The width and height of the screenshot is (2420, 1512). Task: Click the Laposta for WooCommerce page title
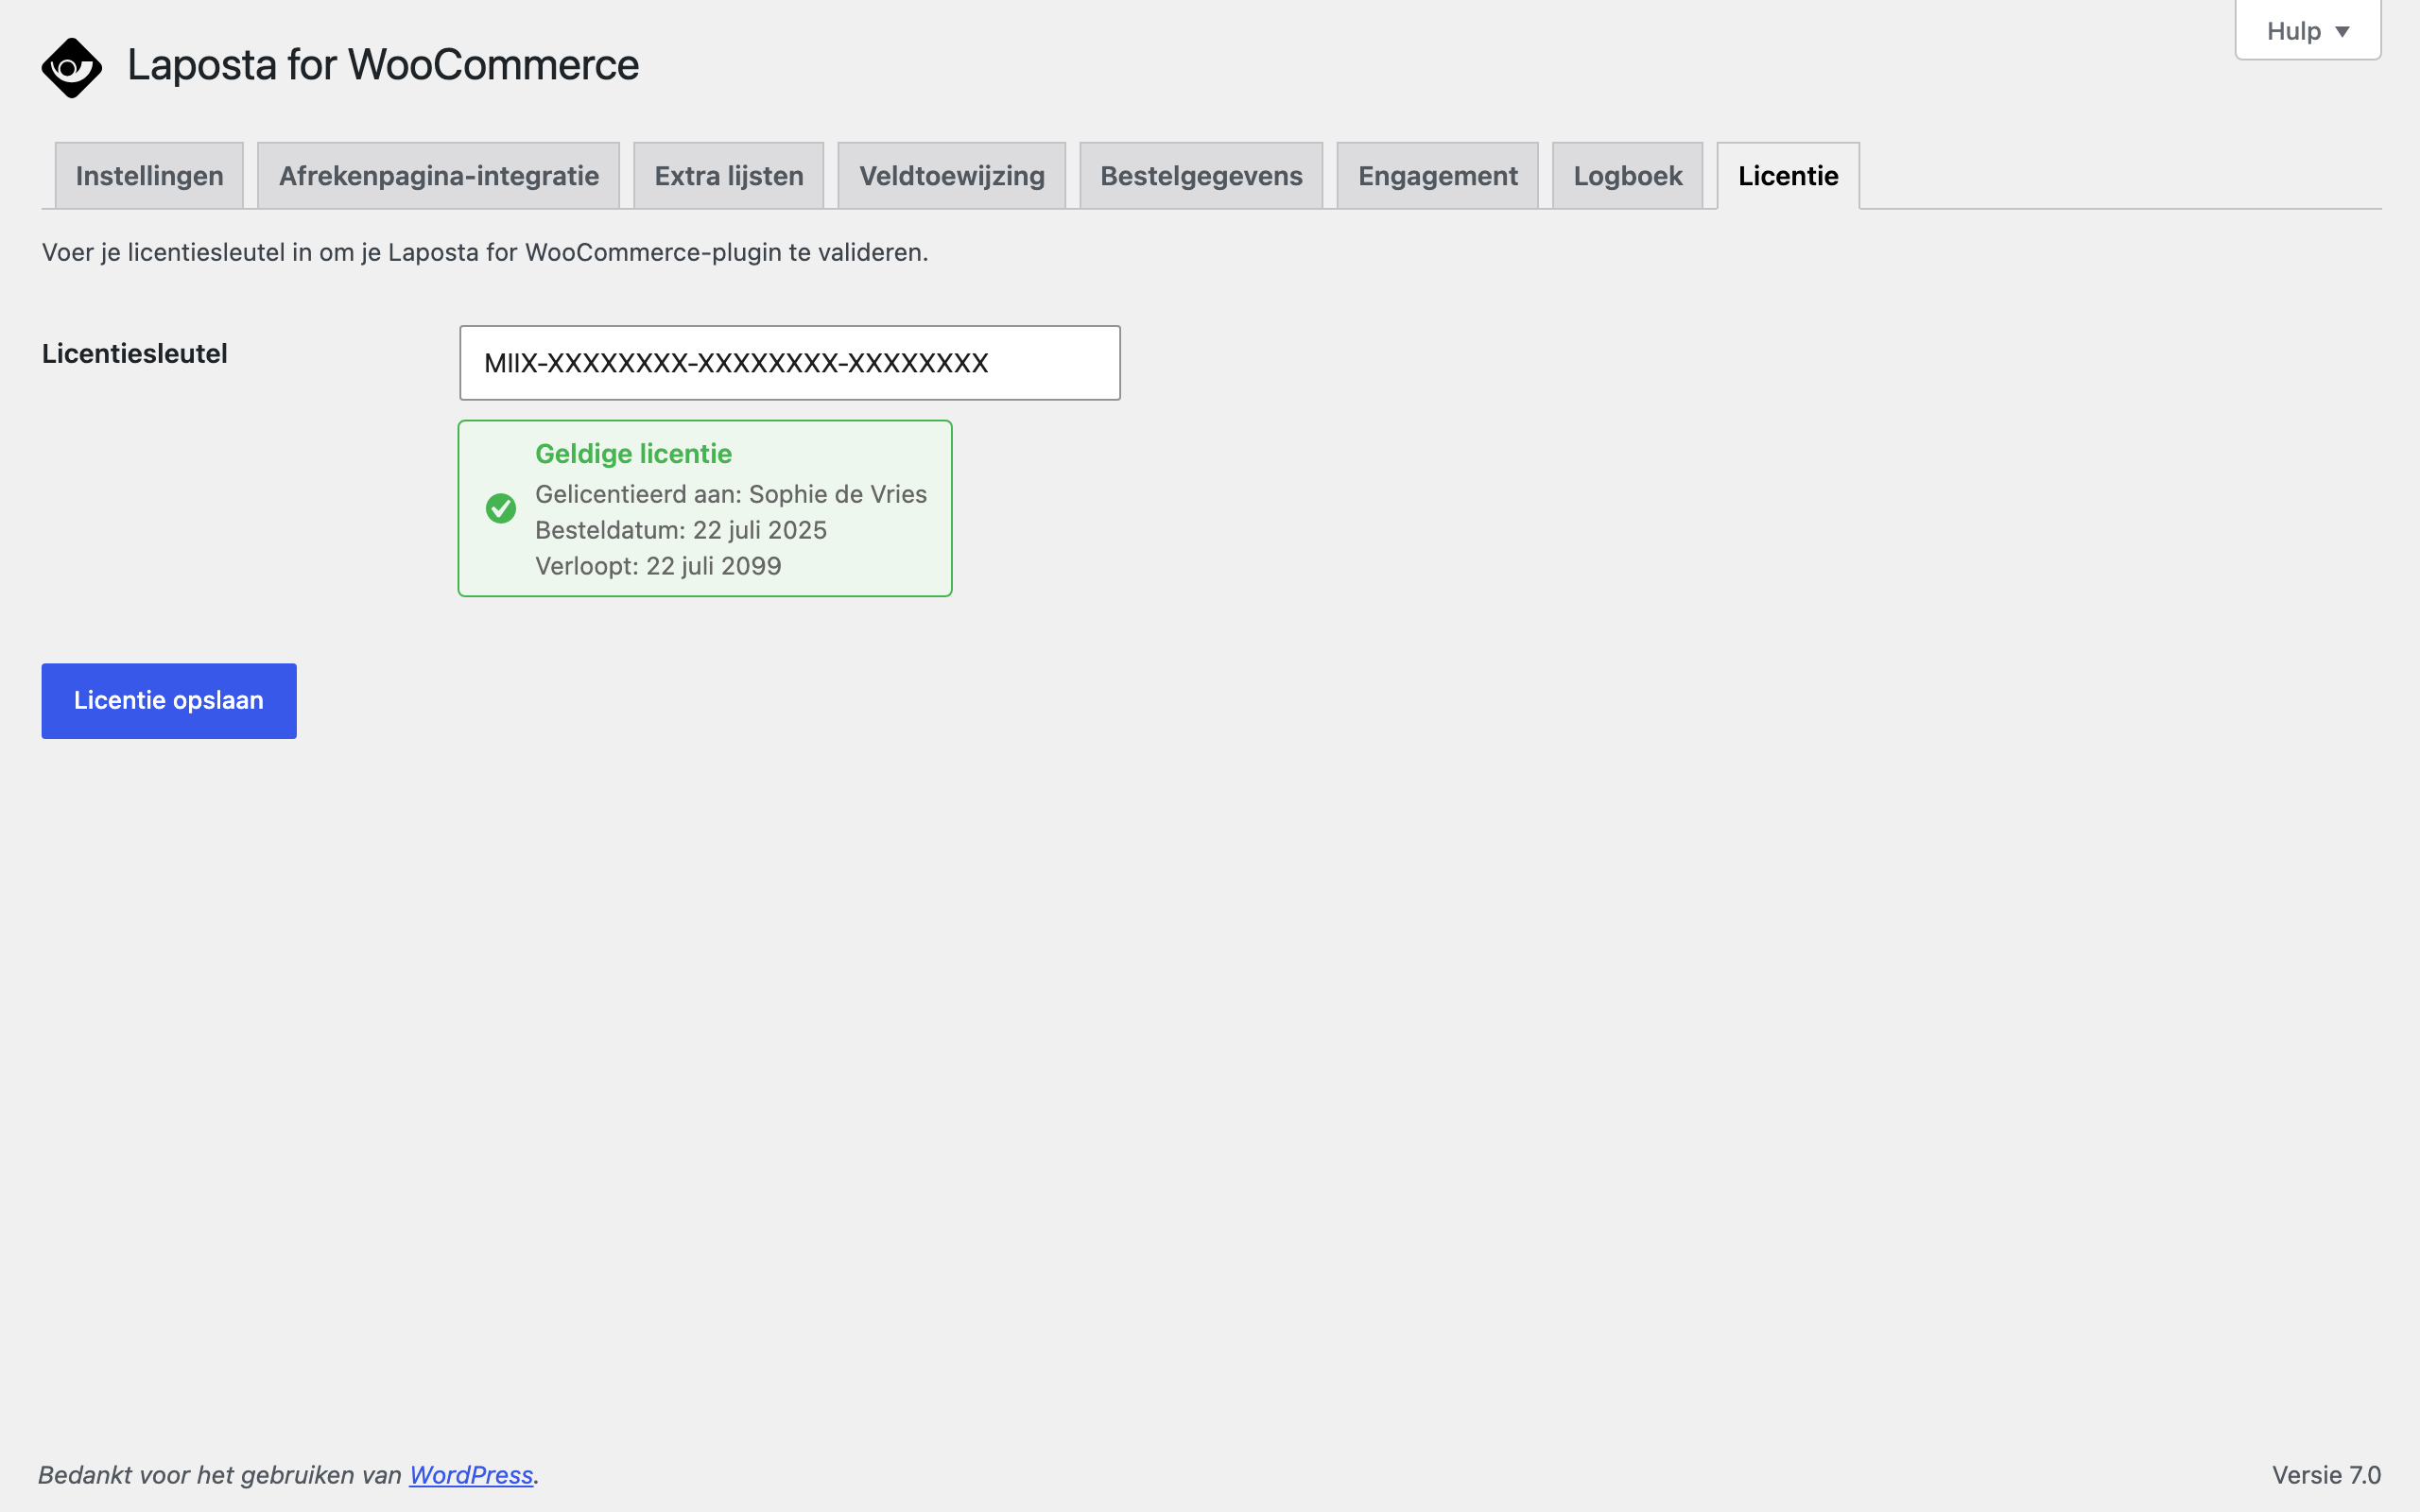[x=383, y=66]
